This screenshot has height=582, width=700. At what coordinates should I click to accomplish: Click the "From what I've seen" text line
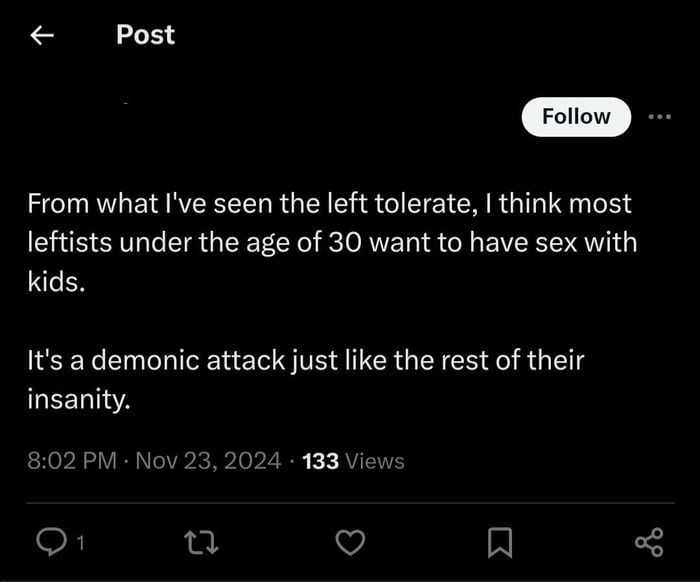[329, 204]
